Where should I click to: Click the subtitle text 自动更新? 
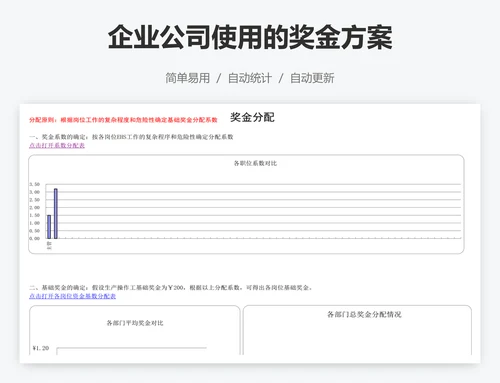(x=312, y=78)
